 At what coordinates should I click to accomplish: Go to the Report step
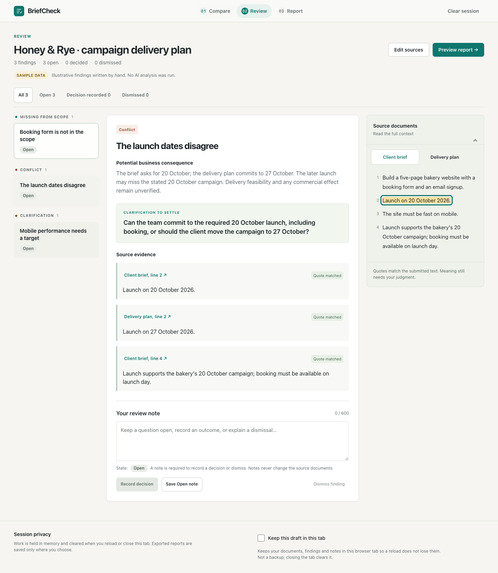(x=291, y=11)
